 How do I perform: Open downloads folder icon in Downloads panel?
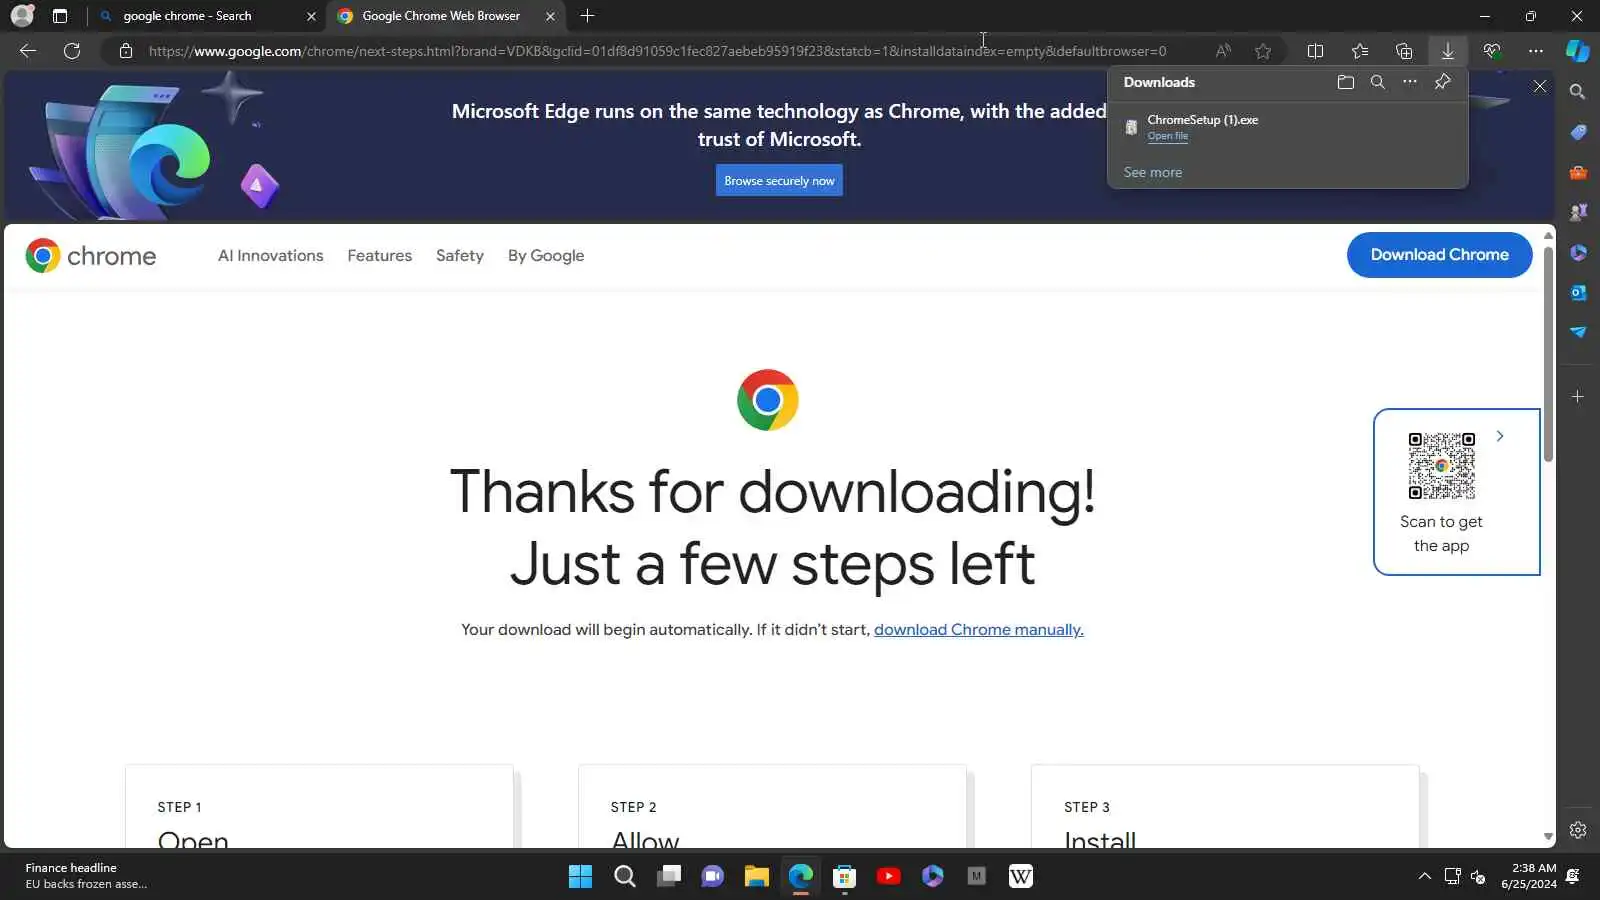1346,82
